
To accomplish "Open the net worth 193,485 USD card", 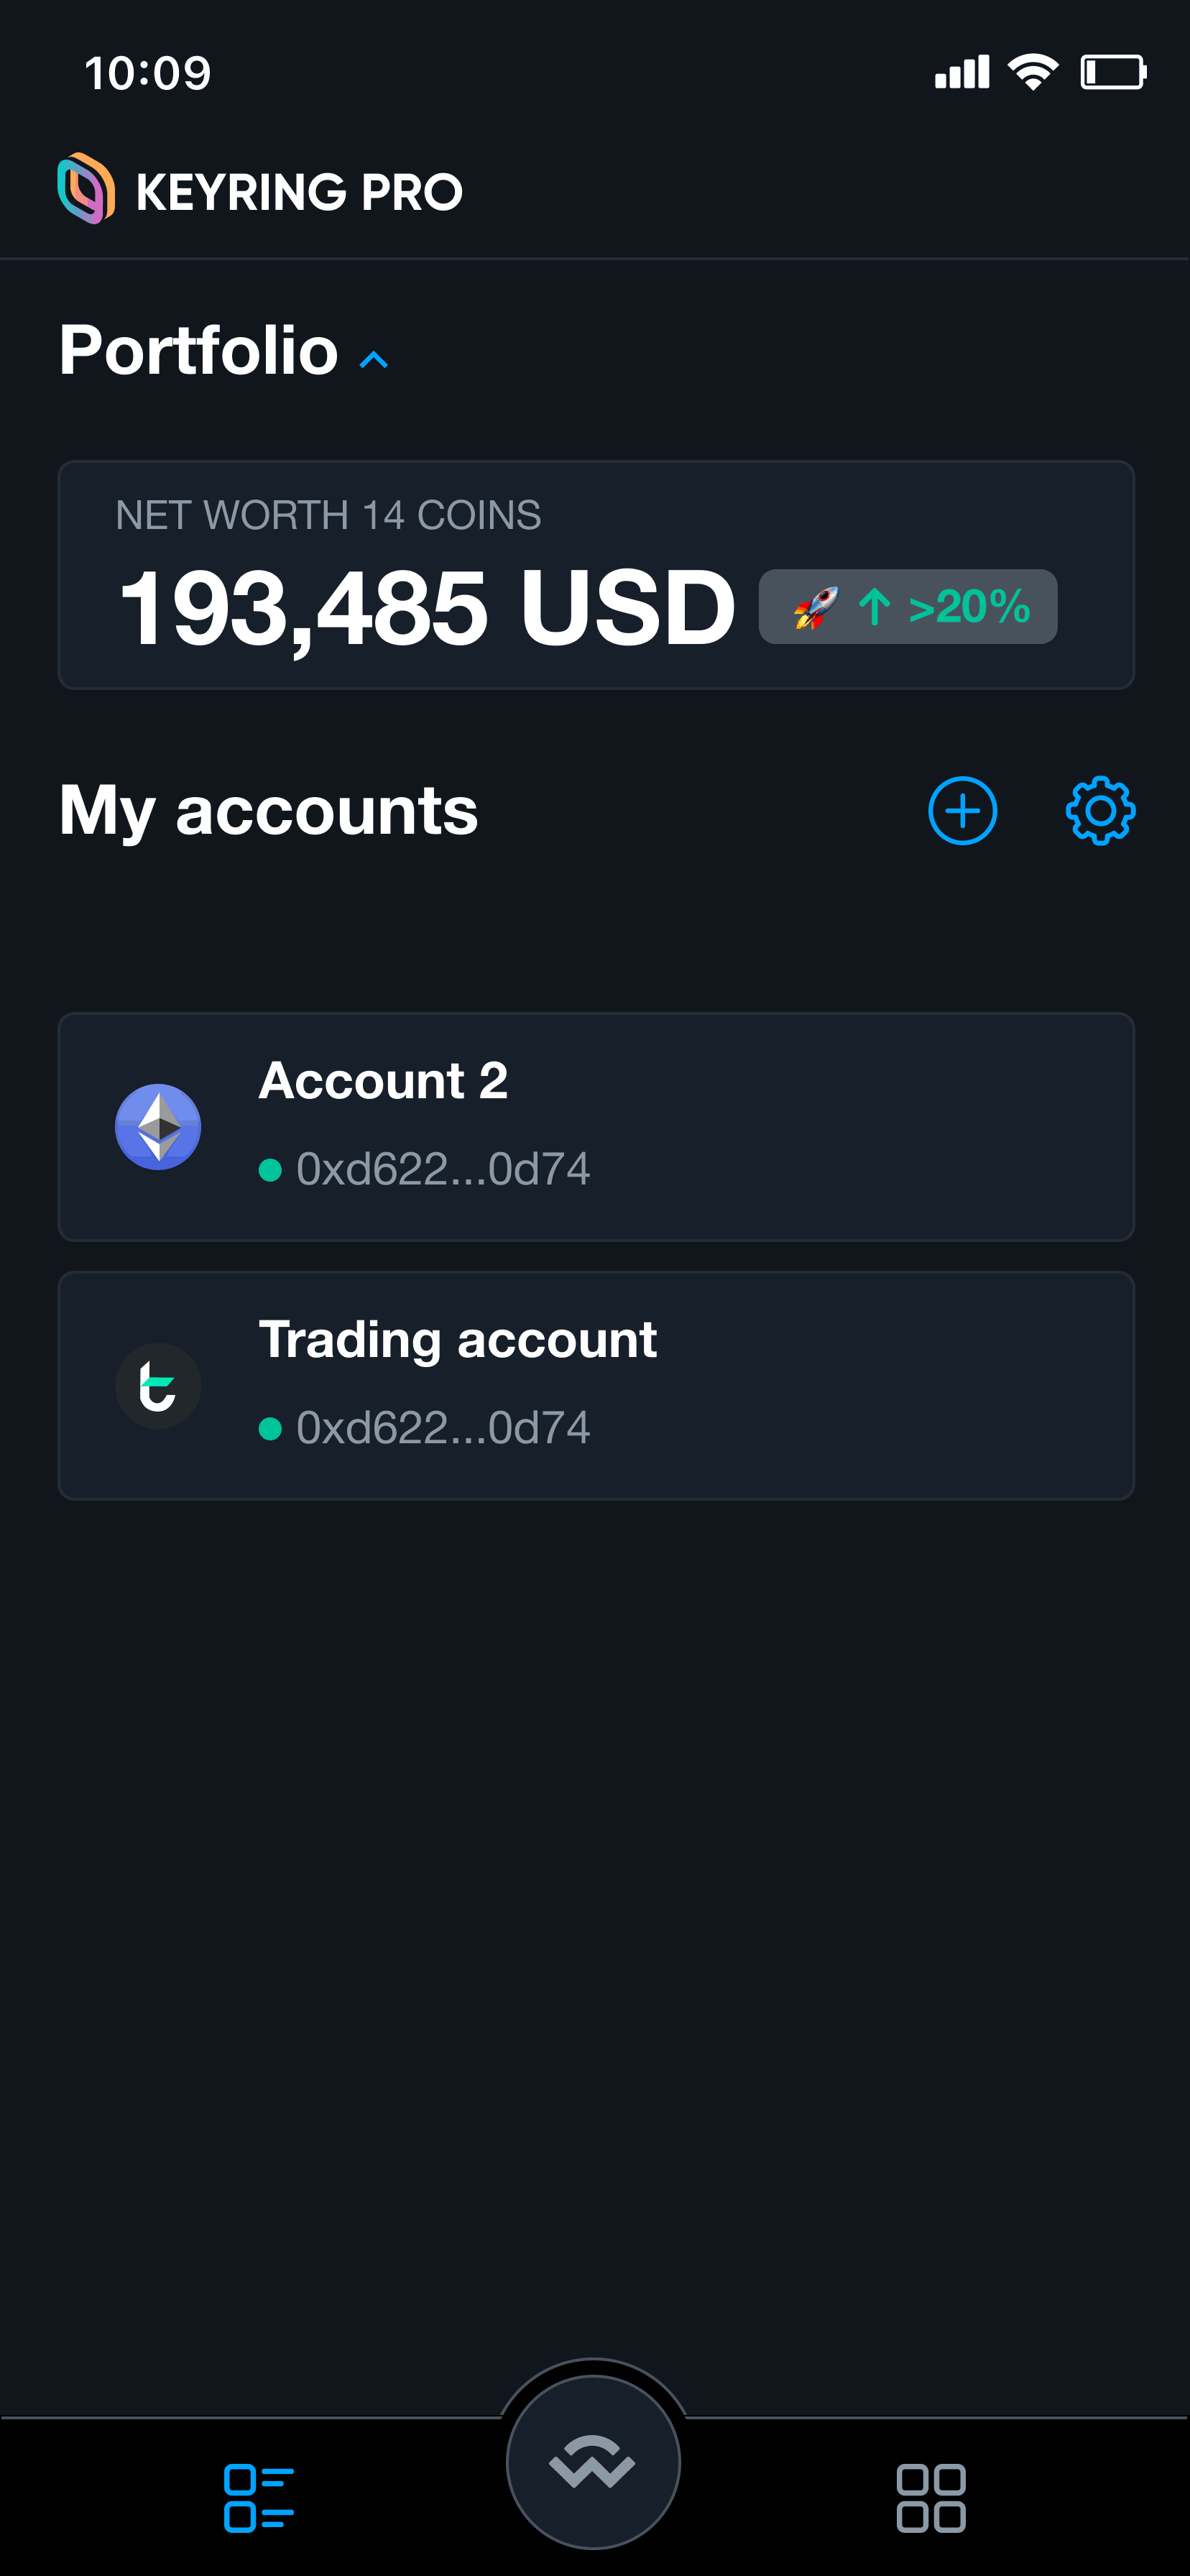I will coord(596,575).
